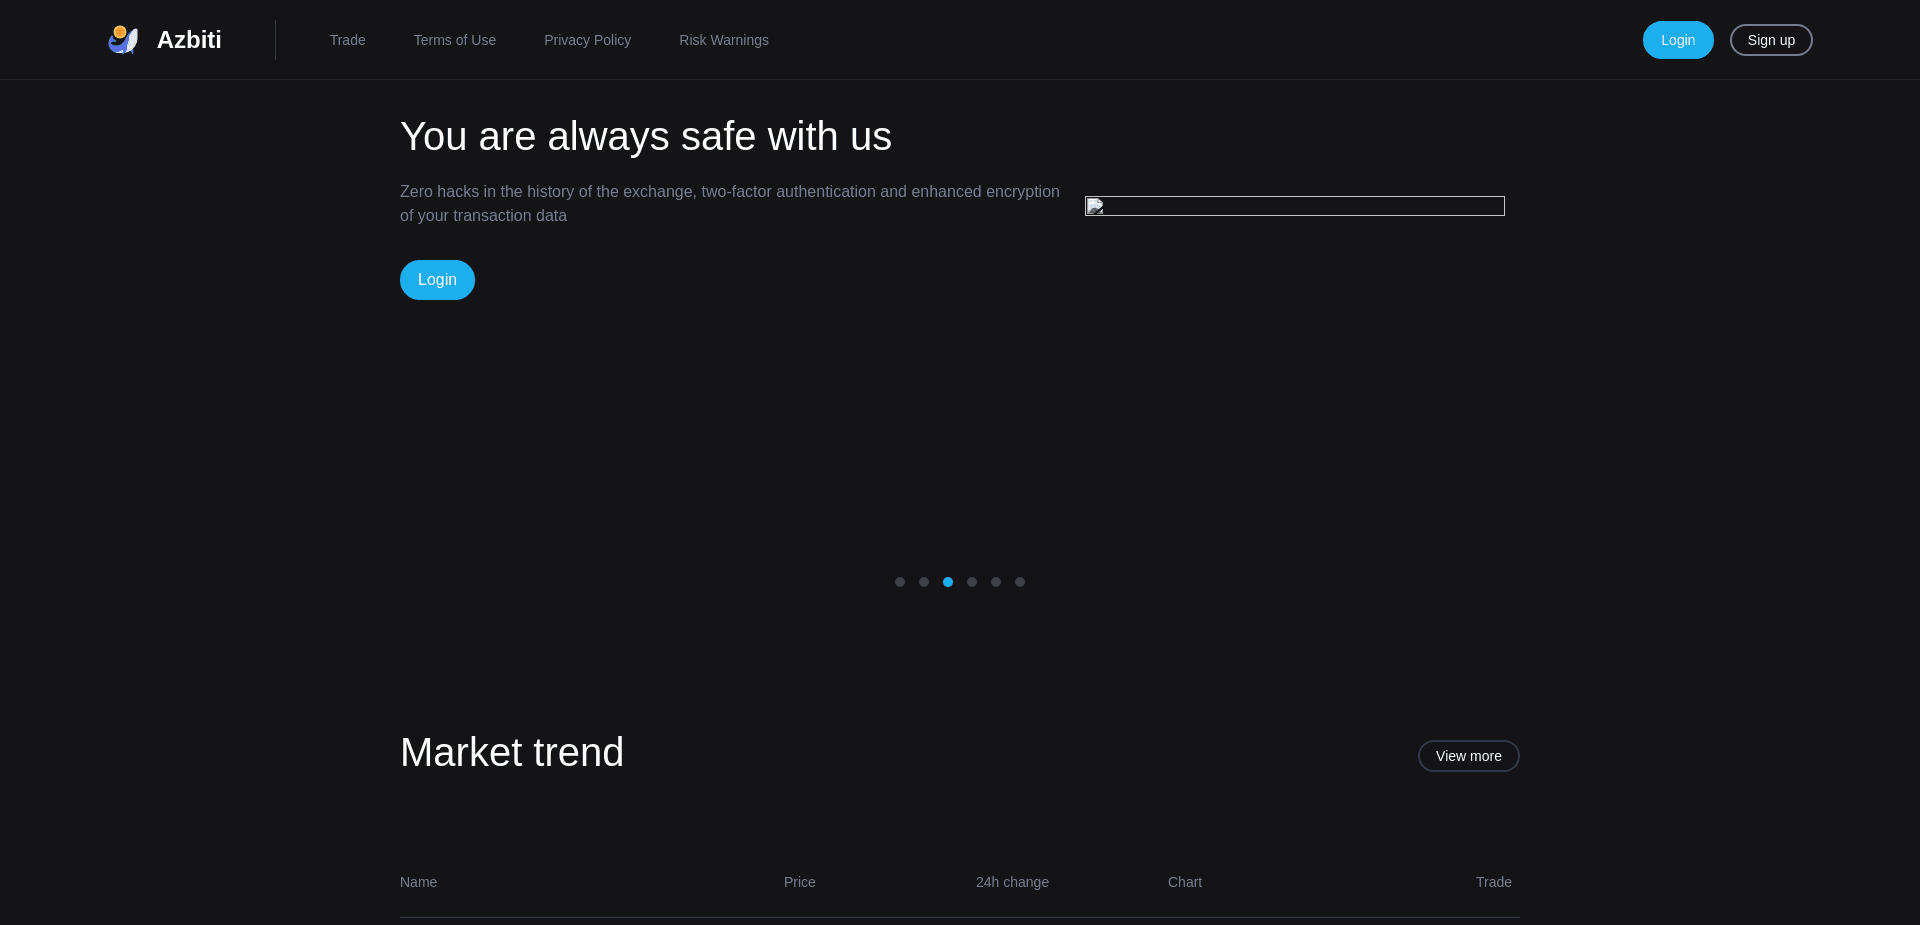Viewport: 1920px width, 925px height.
Task: Sort the table by Price column
Action: point(799,882)
